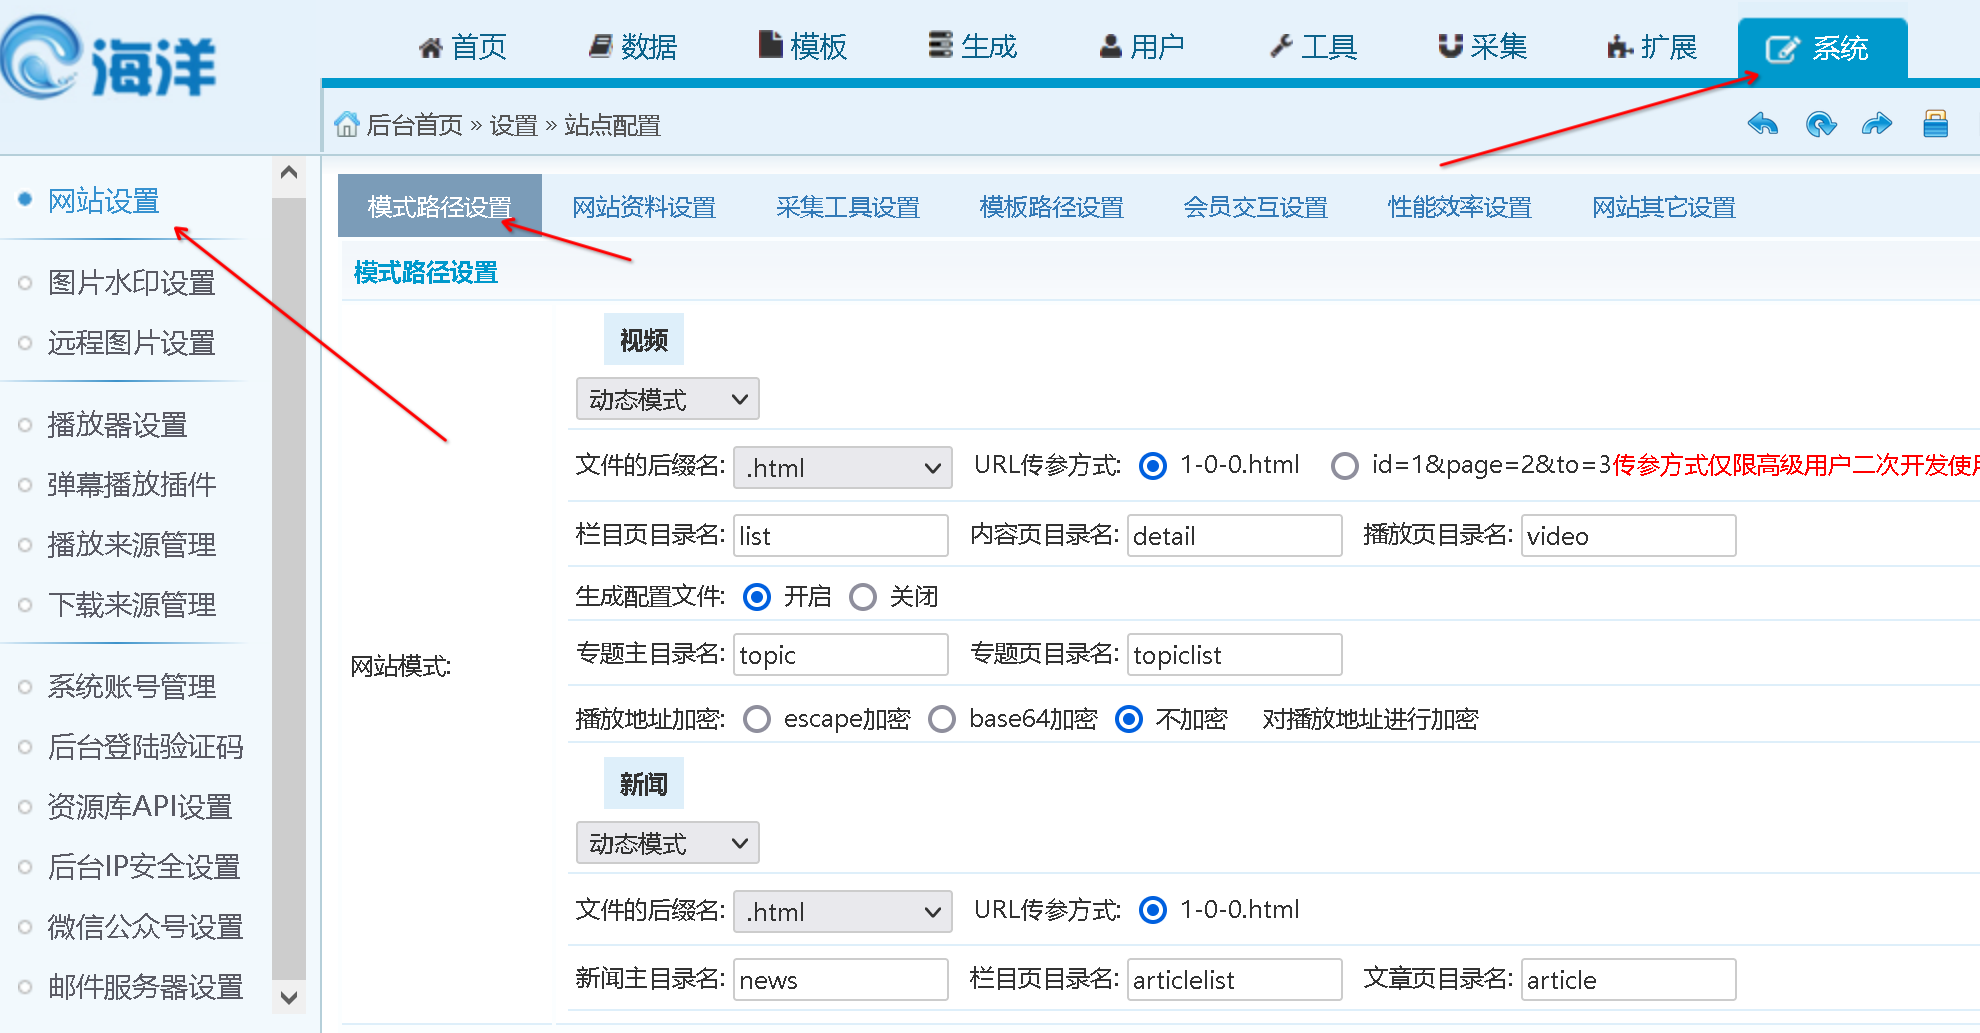The height and width of the screenshot is (1033, 1980).
Task: Click the 内容页目录名 detail field
Action: pyautogui.click(x=1235, y=535)
